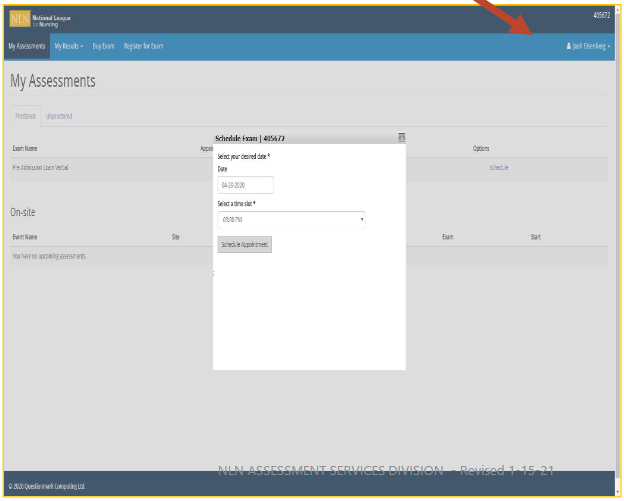This screenshot has height=501, width=624.
Task: Click the Start column header
Action: click(535, 237)
